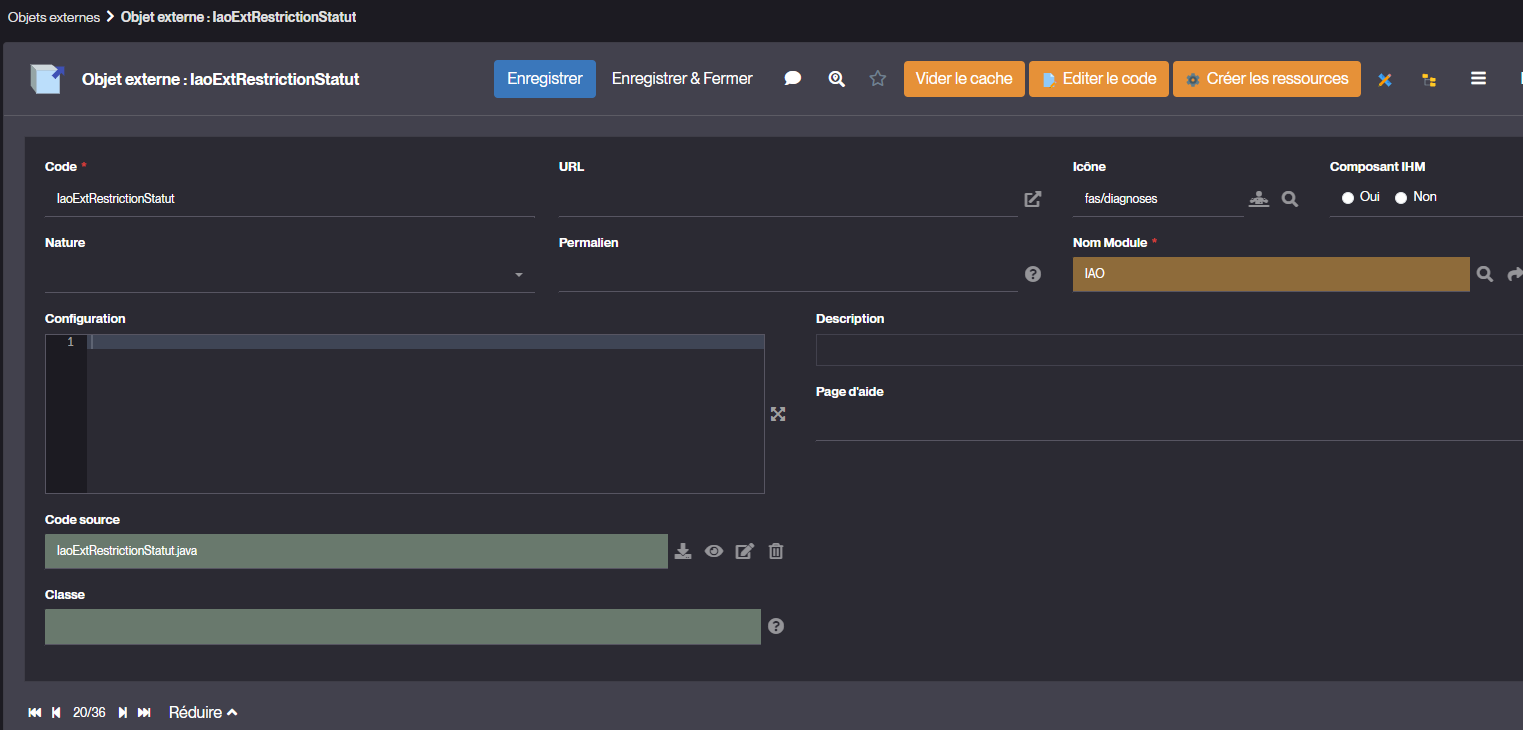This screenshot has width=1523, height=730.
Task: Select Oui for Composant IHM
Action: pos(1348,198)
